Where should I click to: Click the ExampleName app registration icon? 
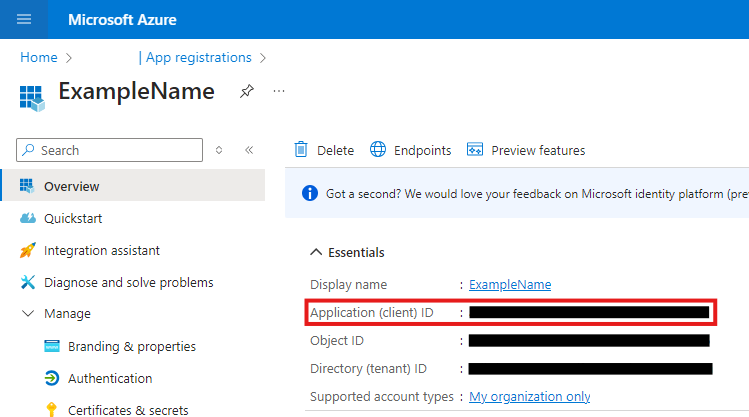point(32,98)
